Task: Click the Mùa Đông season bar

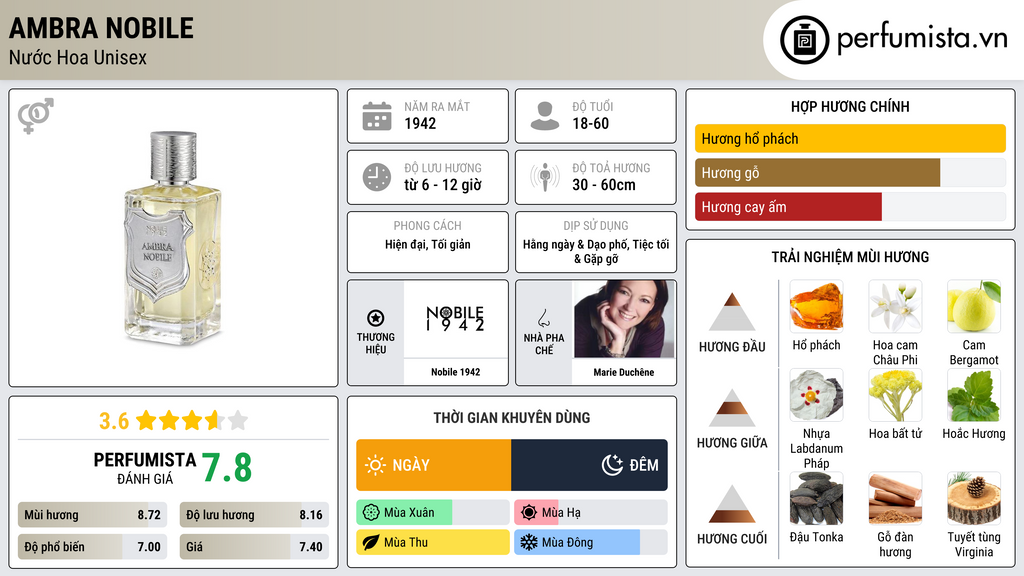Action: tap(591, 542)
